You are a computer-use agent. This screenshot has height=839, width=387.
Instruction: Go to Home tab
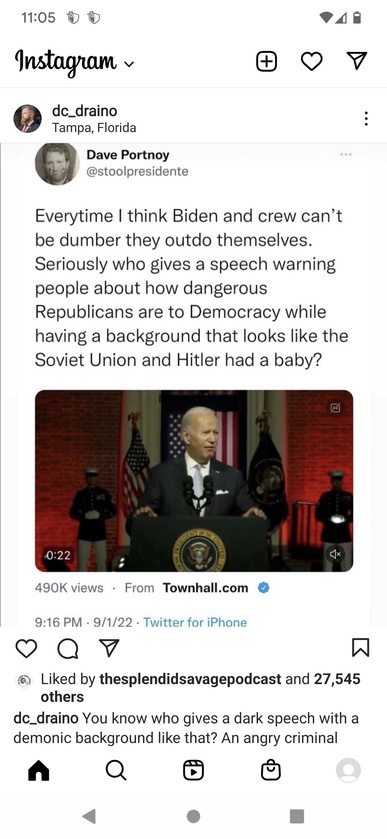(38, 771)
